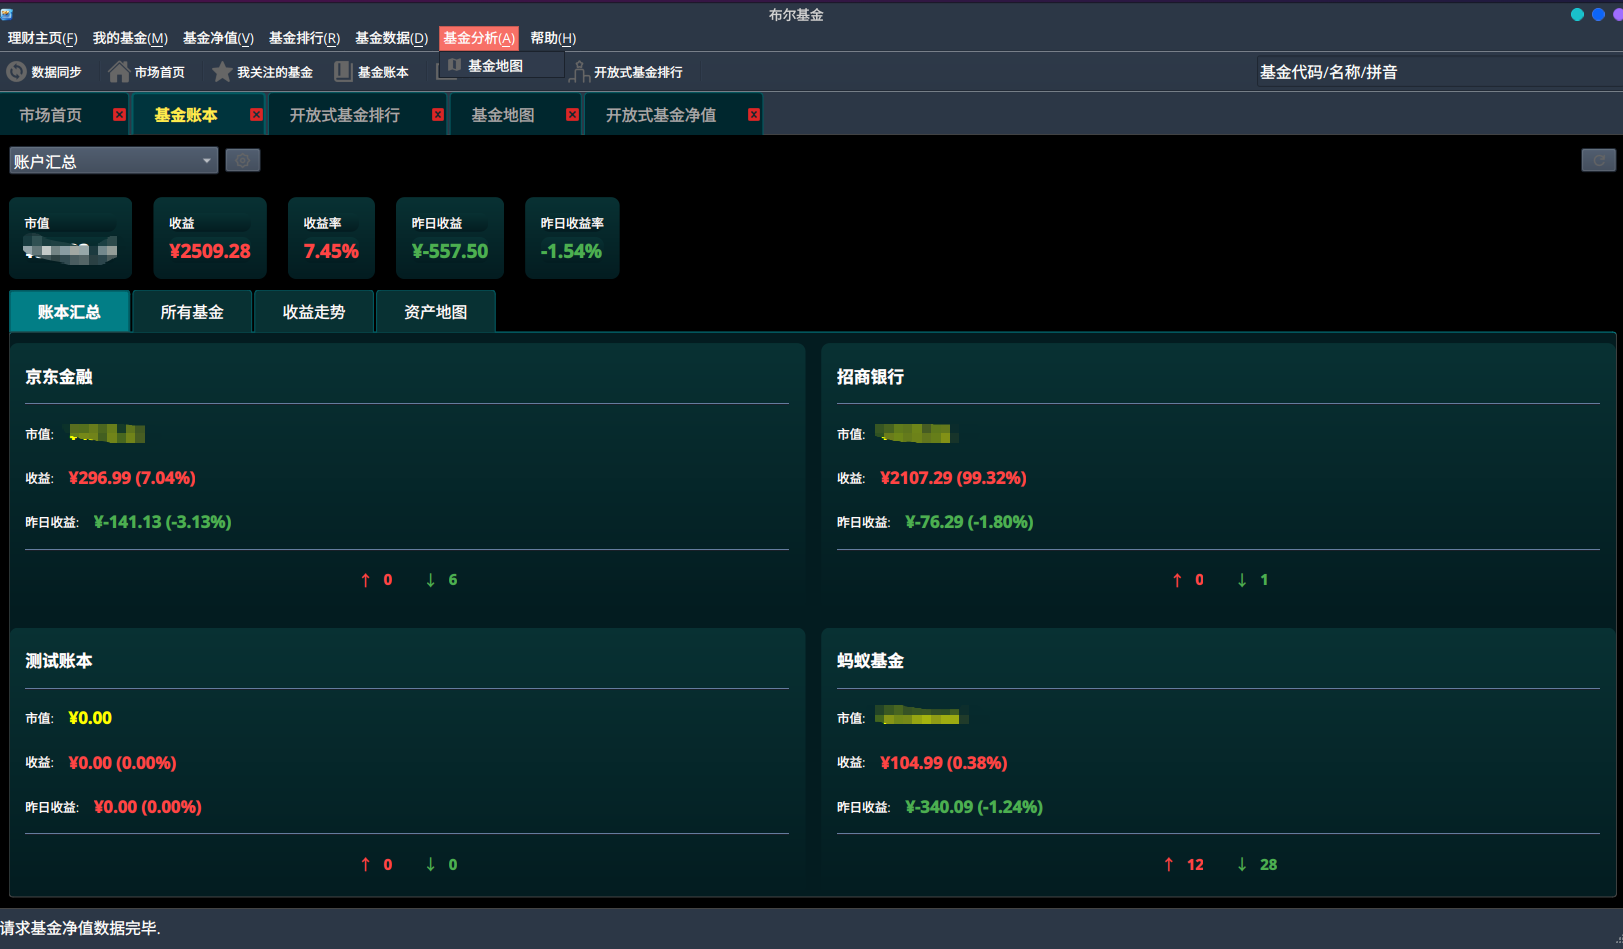Select the 账本汇总 sub-tab

click(x=70, y=312)
